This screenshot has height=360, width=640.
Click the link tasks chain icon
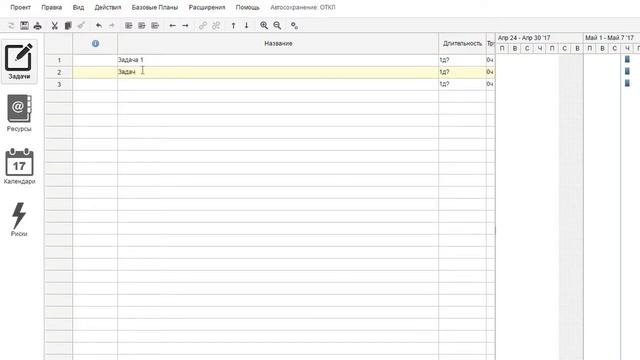[x=202, y=26]
